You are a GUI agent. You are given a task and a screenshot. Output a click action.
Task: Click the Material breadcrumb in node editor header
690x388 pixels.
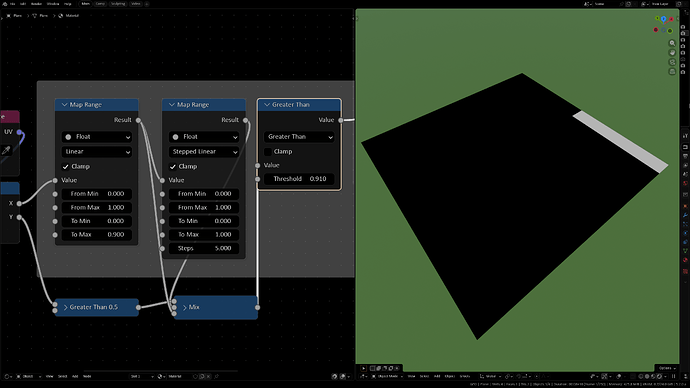72,15
